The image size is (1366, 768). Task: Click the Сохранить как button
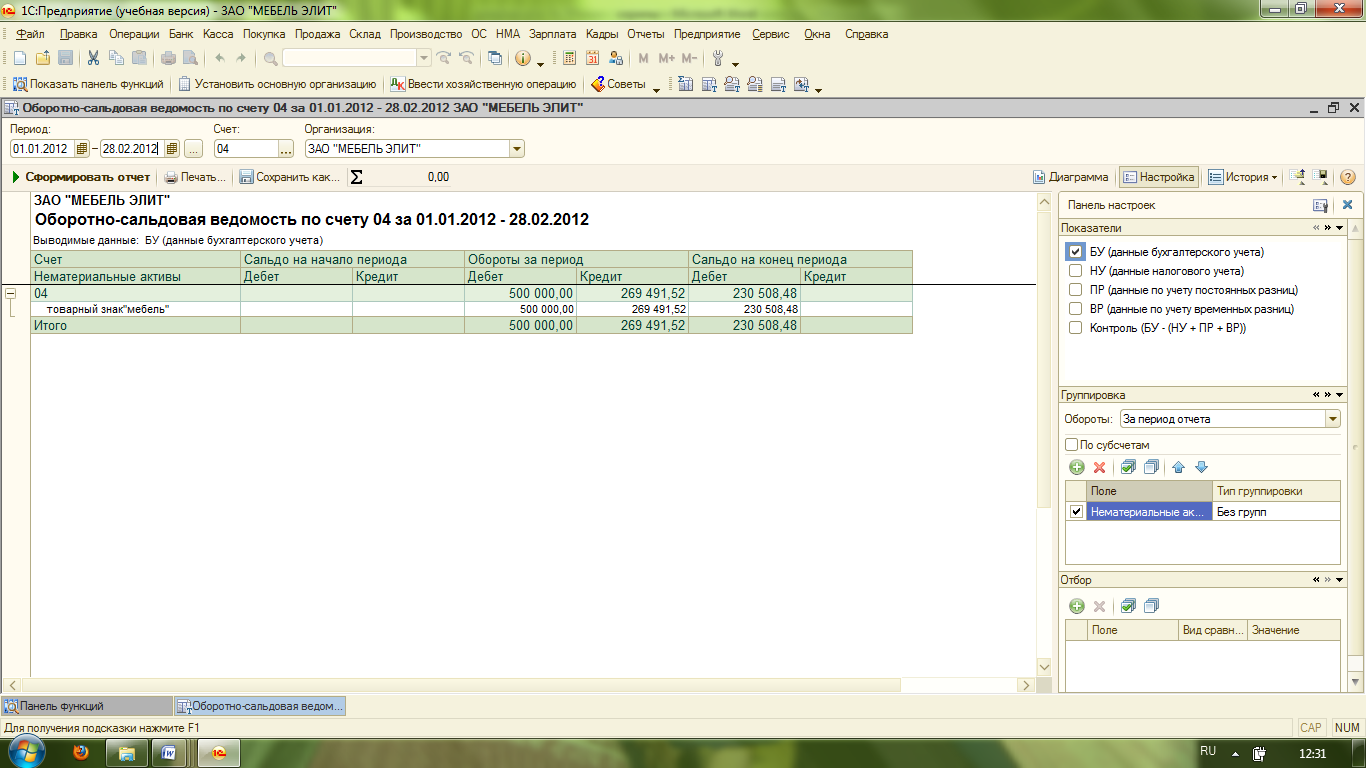(x=290, y=177)
